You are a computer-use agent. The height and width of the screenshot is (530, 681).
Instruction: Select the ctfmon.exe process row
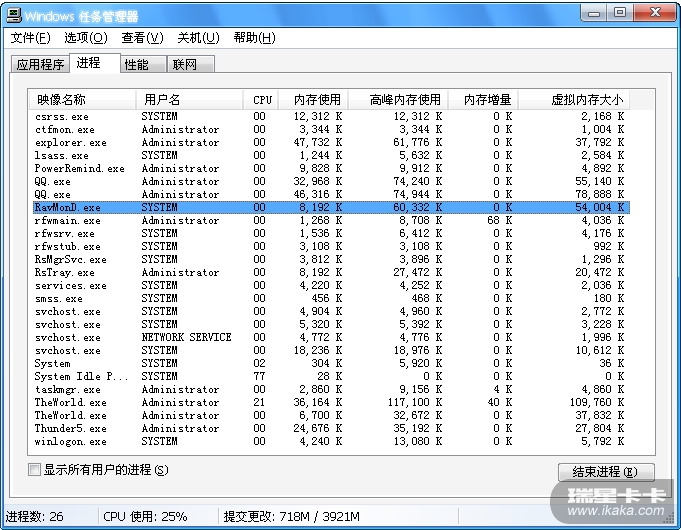pos(331,129)
